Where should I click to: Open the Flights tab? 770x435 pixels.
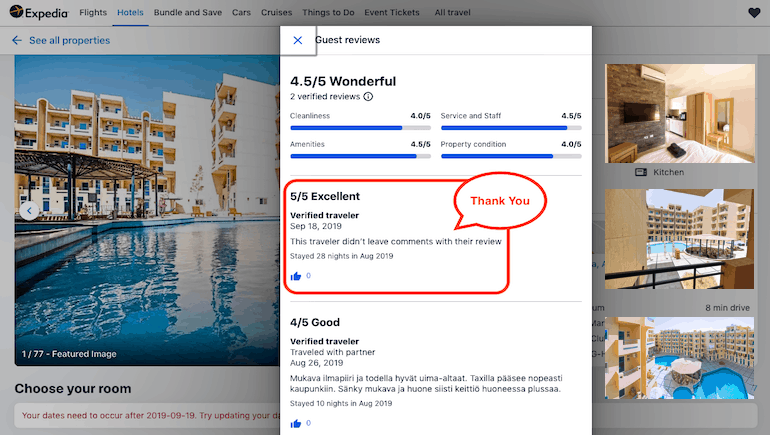click(93, 12)
